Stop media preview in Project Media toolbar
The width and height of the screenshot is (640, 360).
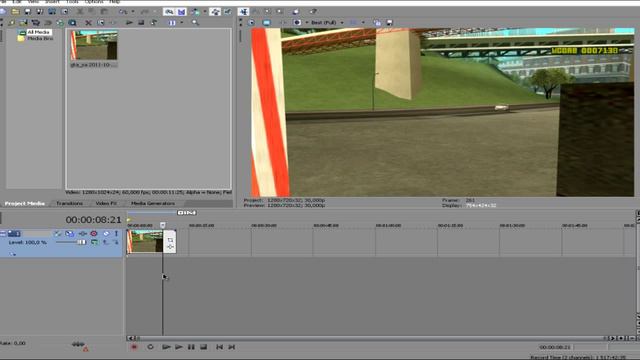141,23
